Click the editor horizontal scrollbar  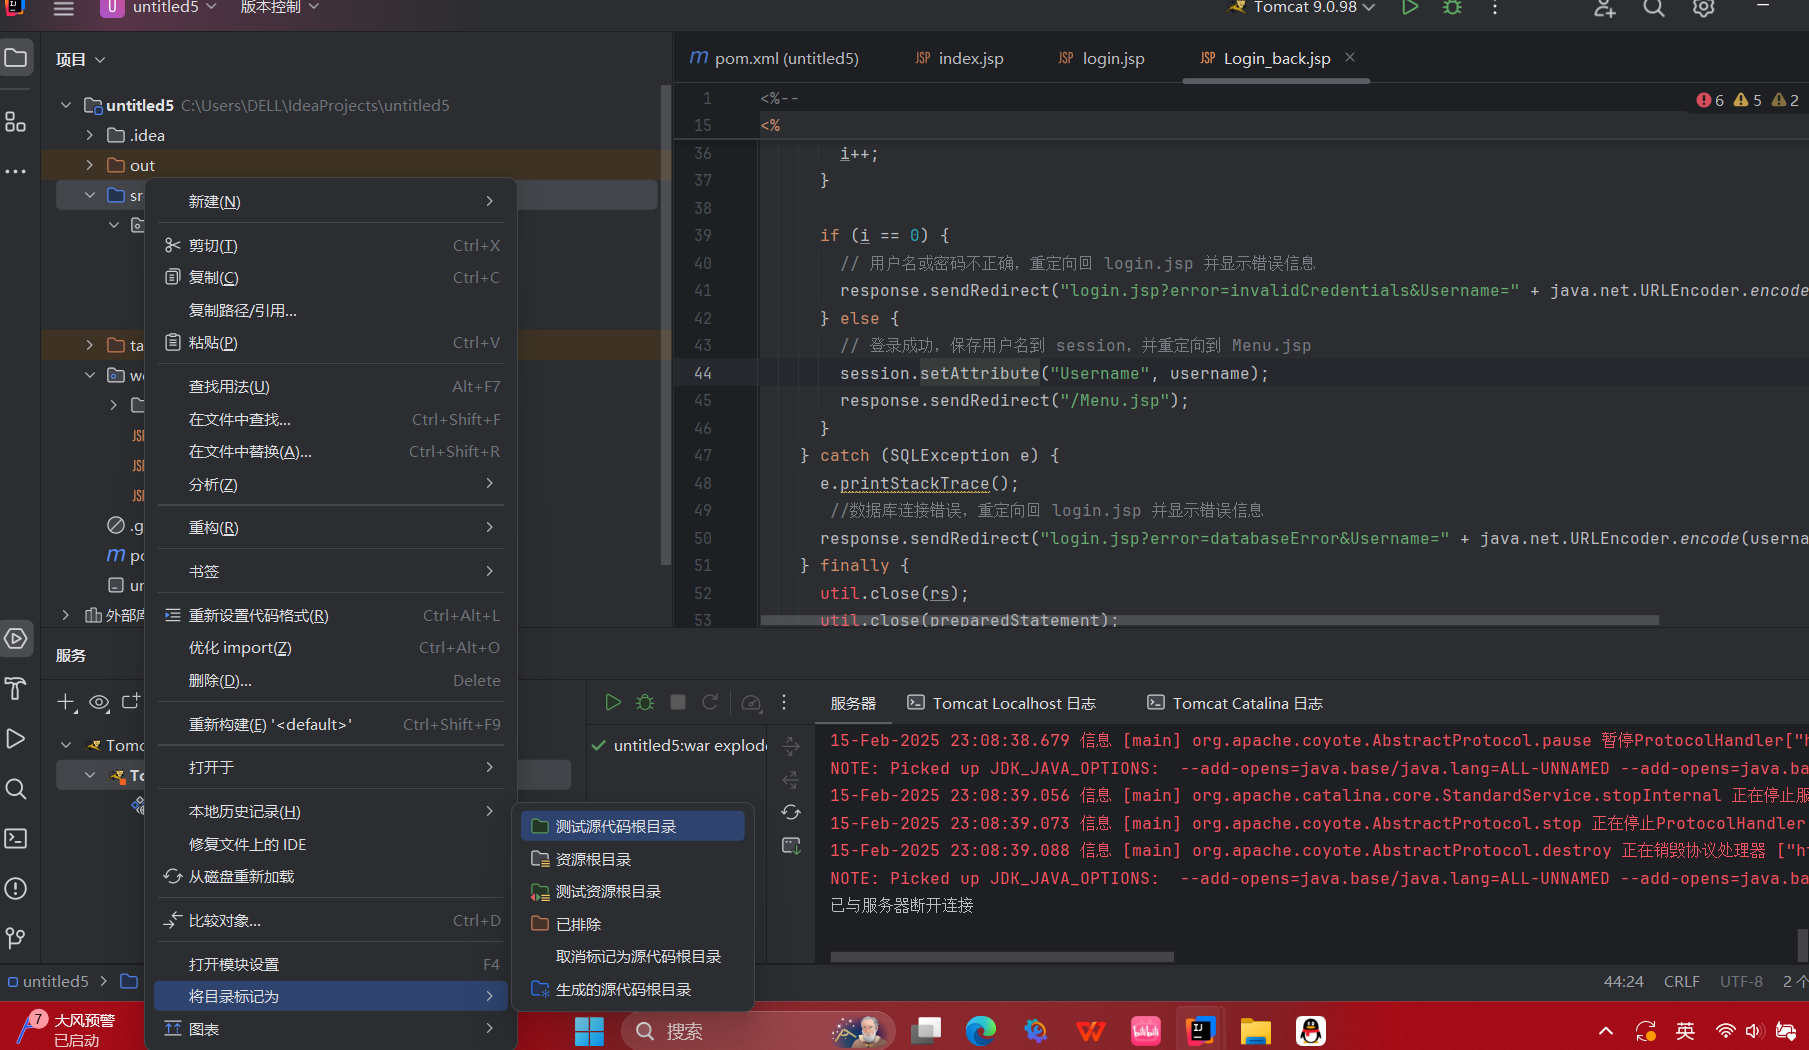point(1210,620)
